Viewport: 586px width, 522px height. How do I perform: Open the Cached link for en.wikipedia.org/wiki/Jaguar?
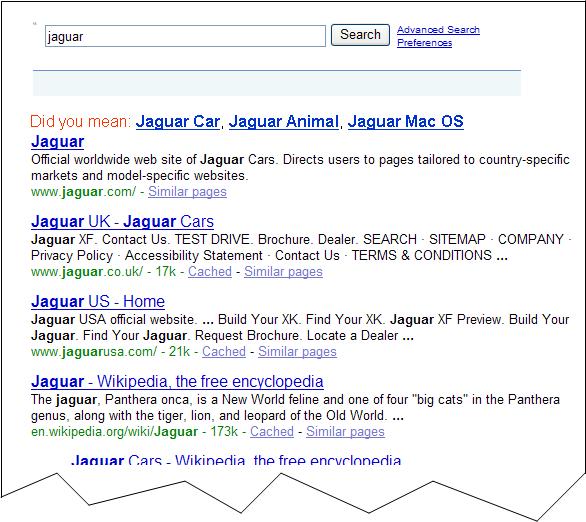coord(272,432)
